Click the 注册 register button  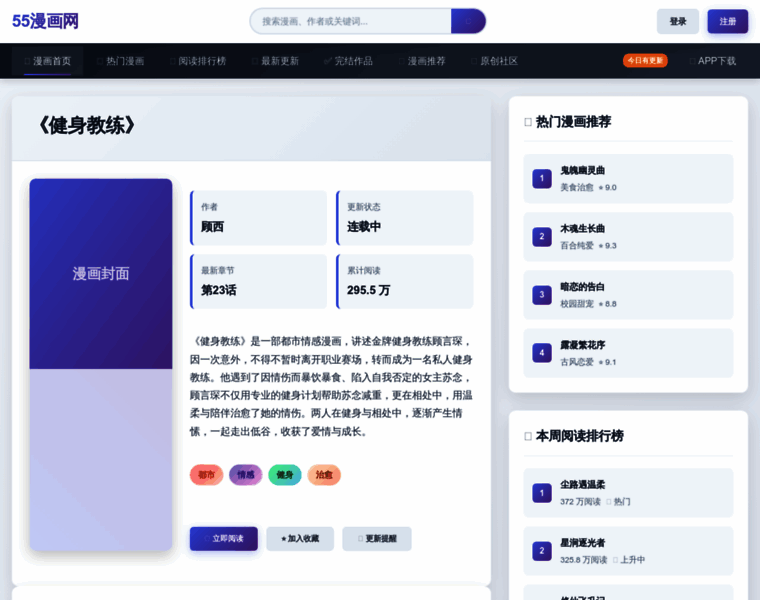coord(727,22)
